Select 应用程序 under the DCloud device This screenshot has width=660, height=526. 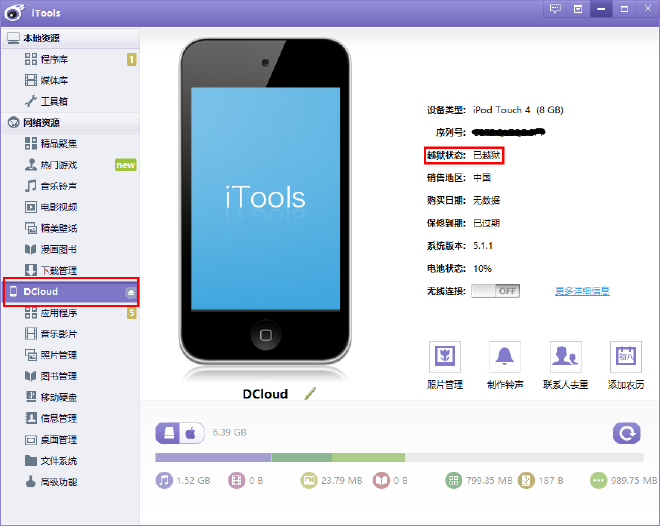(58, 313)
